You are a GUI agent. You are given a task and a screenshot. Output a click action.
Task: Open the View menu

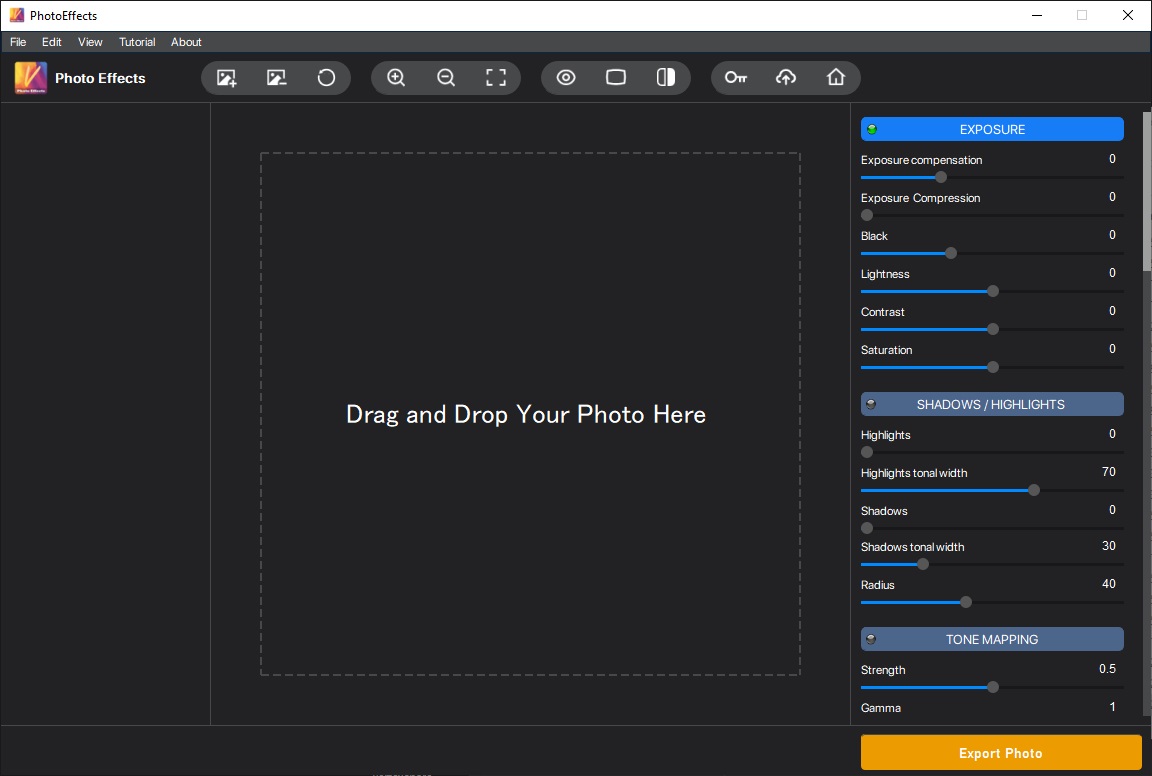[90, 42]
